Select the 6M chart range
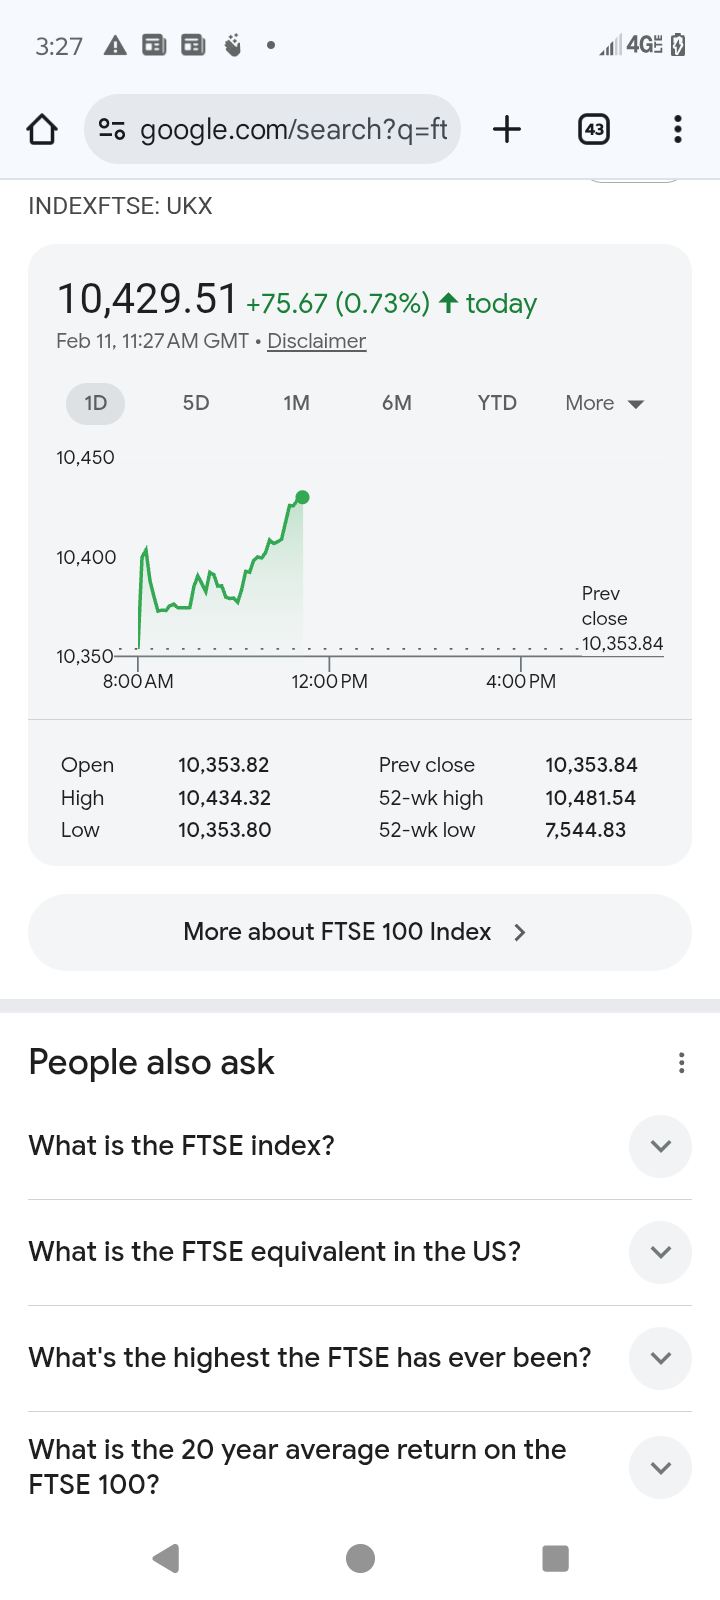The width and height of the screenshot is (720, 1600). 397,403
